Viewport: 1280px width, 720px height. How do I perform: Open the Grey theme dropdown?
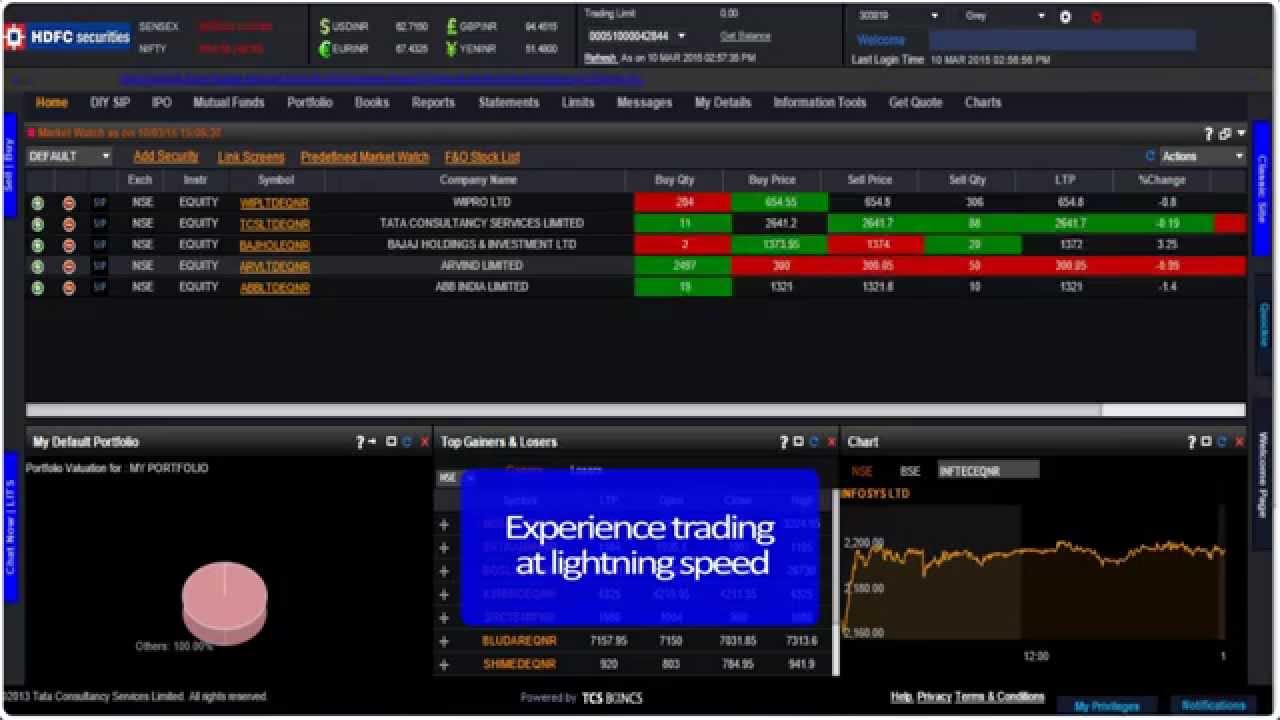coord(1004,17)
